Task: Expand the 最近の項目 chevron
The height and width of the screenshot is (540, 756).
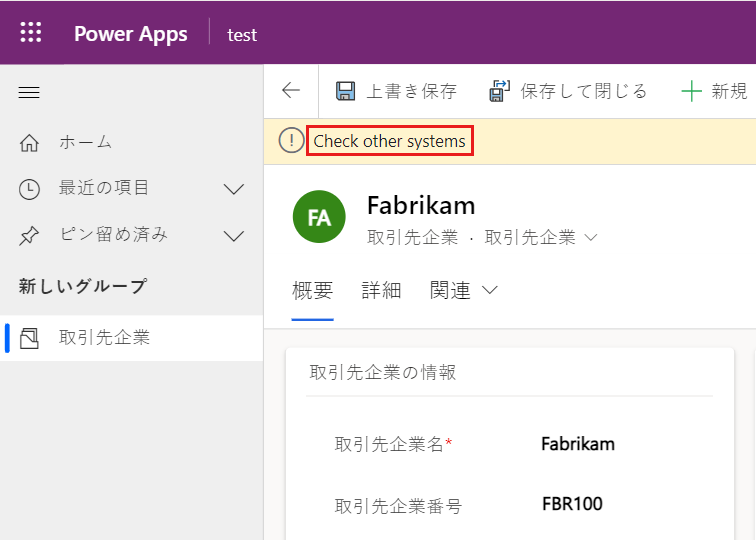Action: click(x=234, y=188)
